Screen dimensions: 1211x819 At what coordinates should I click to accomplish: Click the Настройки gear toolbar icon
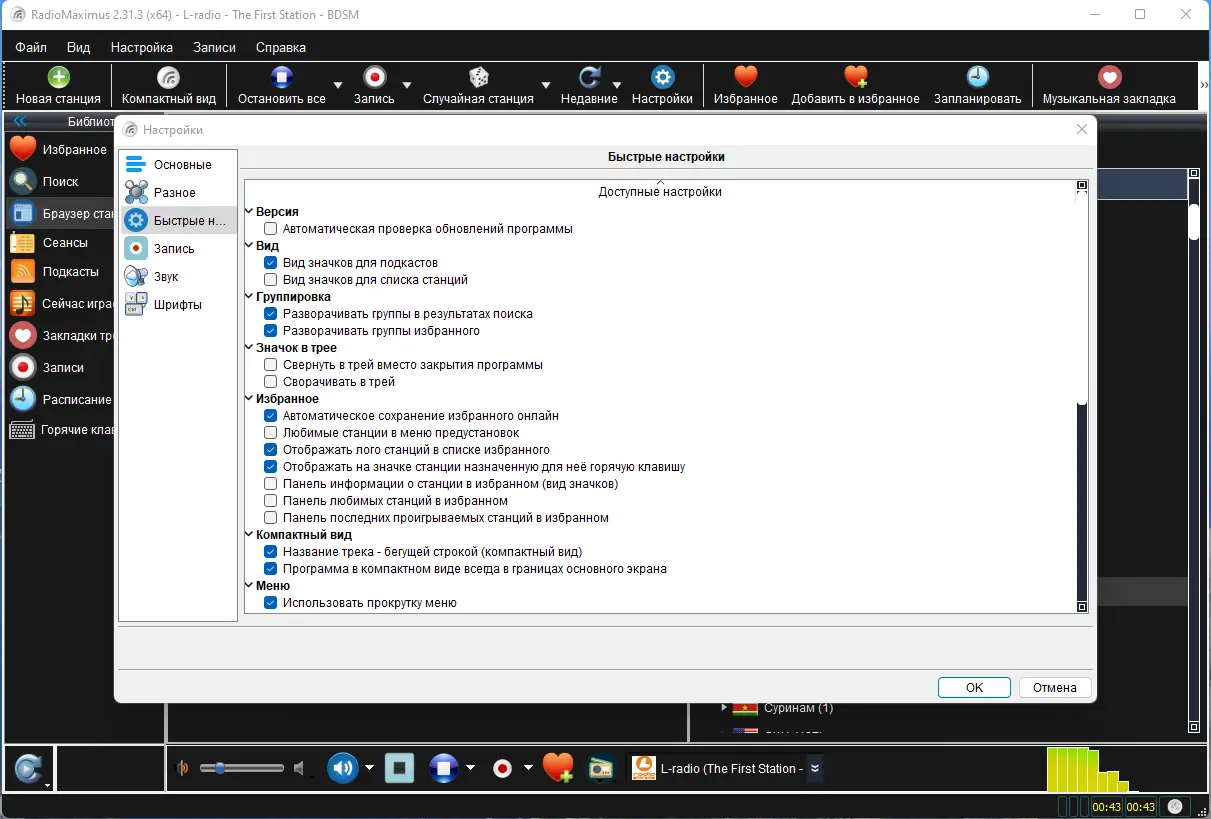662,78
